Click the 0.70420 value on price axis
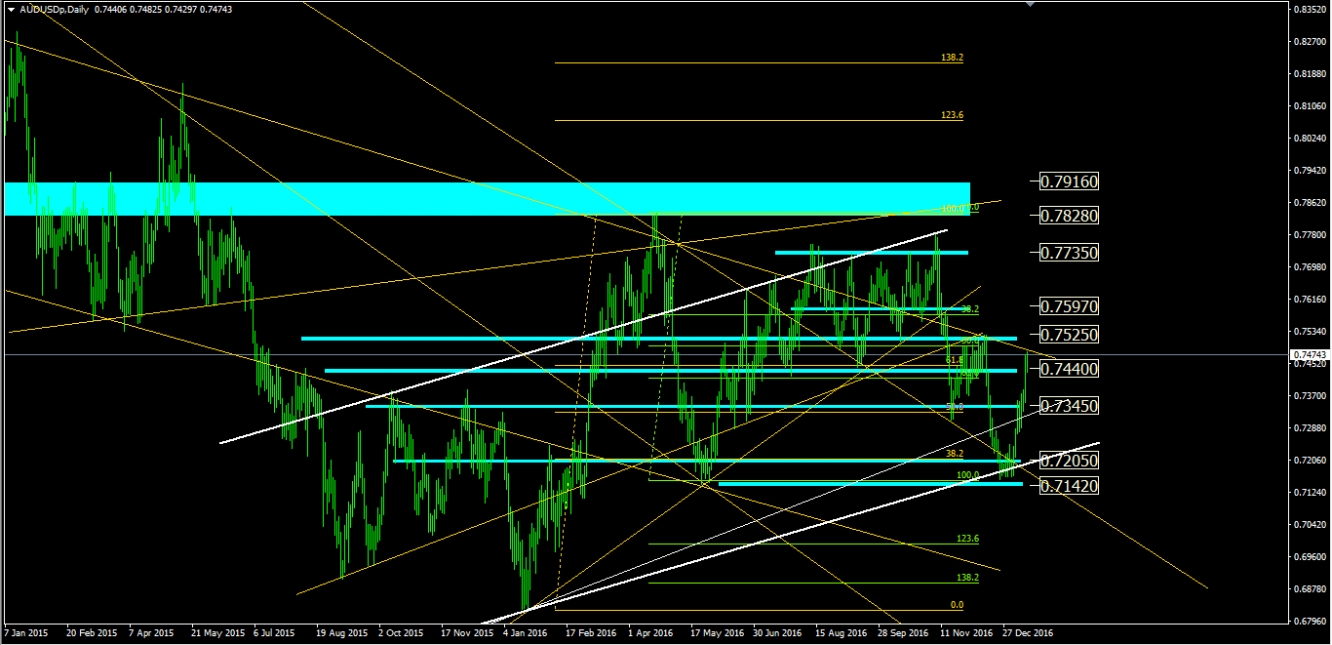The height and width of the screenshot is (645, 1332). tap(1311, 525)
